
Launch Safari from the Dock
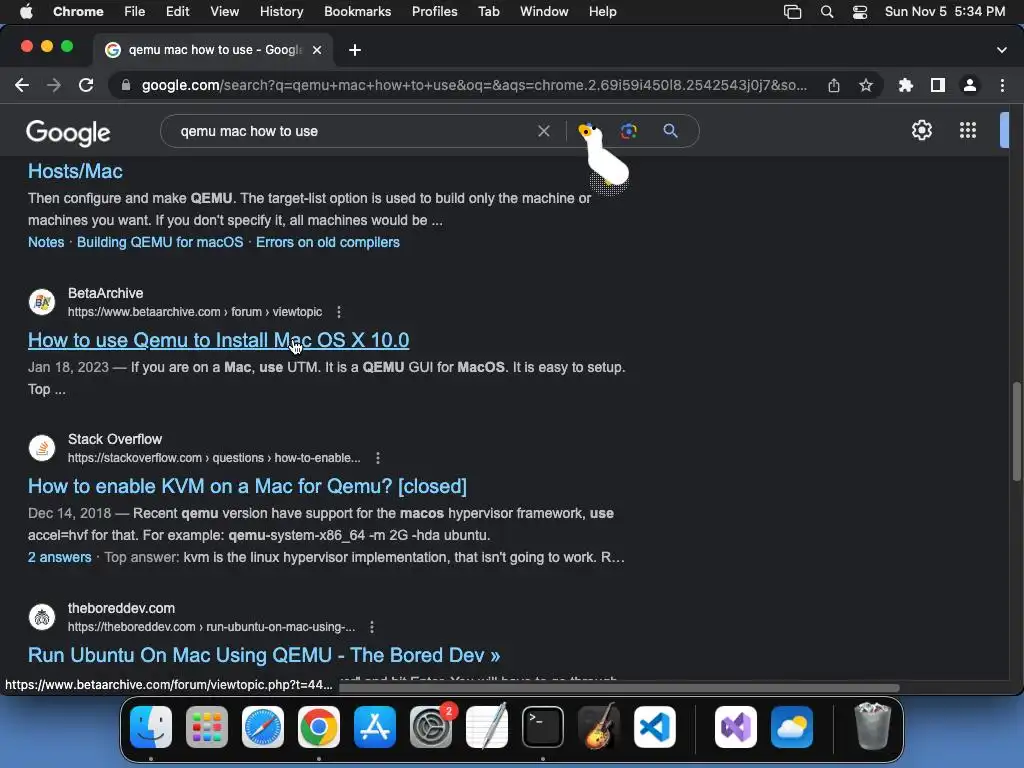263,727
